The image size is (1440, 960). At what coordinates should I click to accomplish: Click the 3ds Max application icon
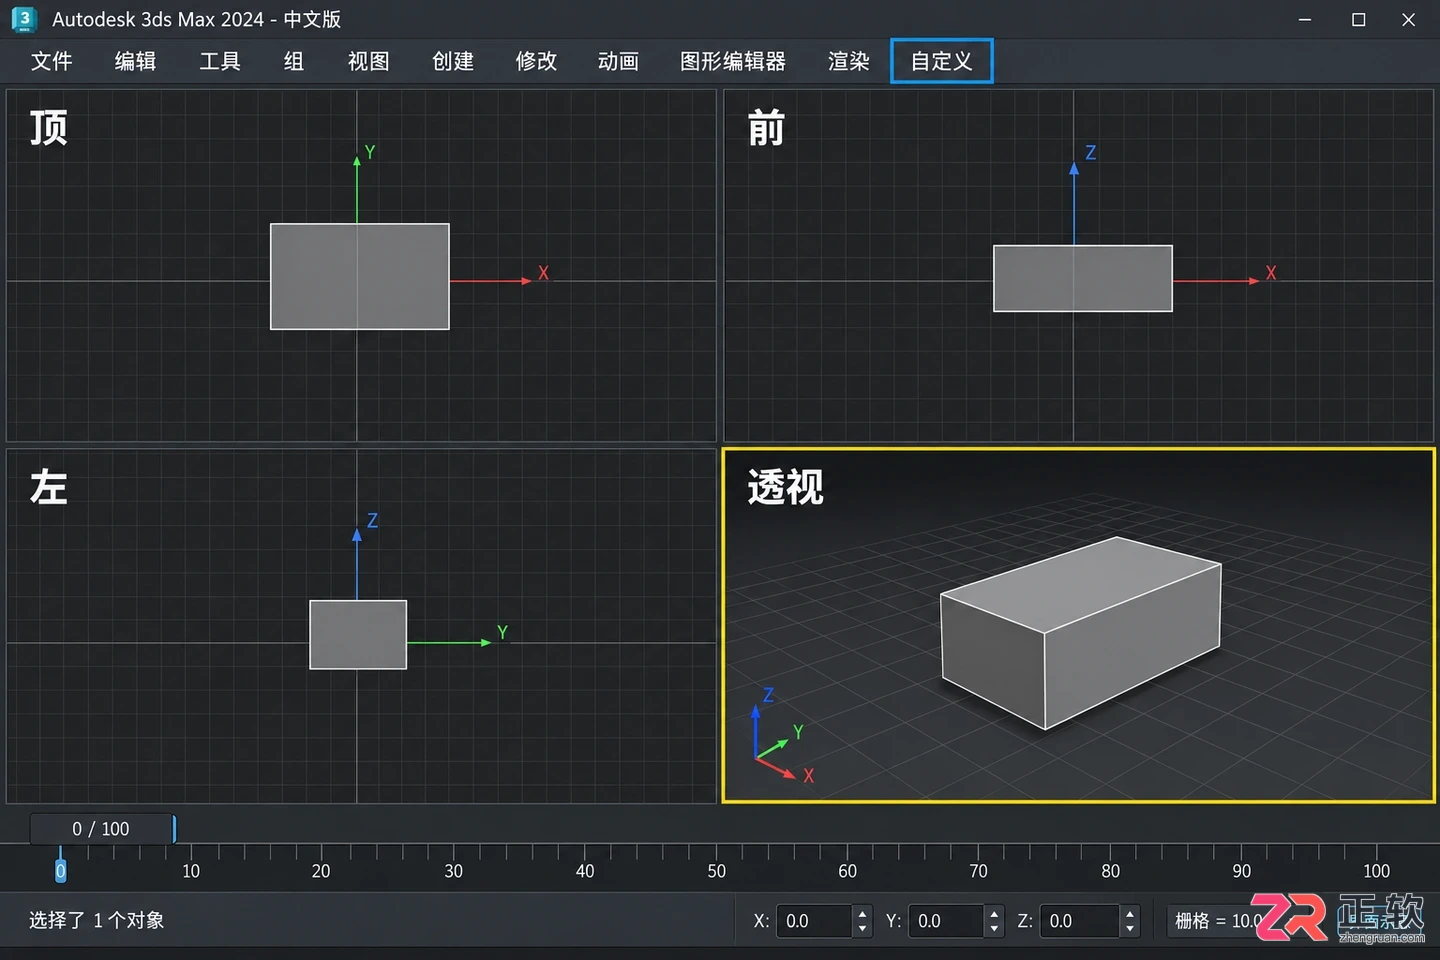tap(23, 19)
